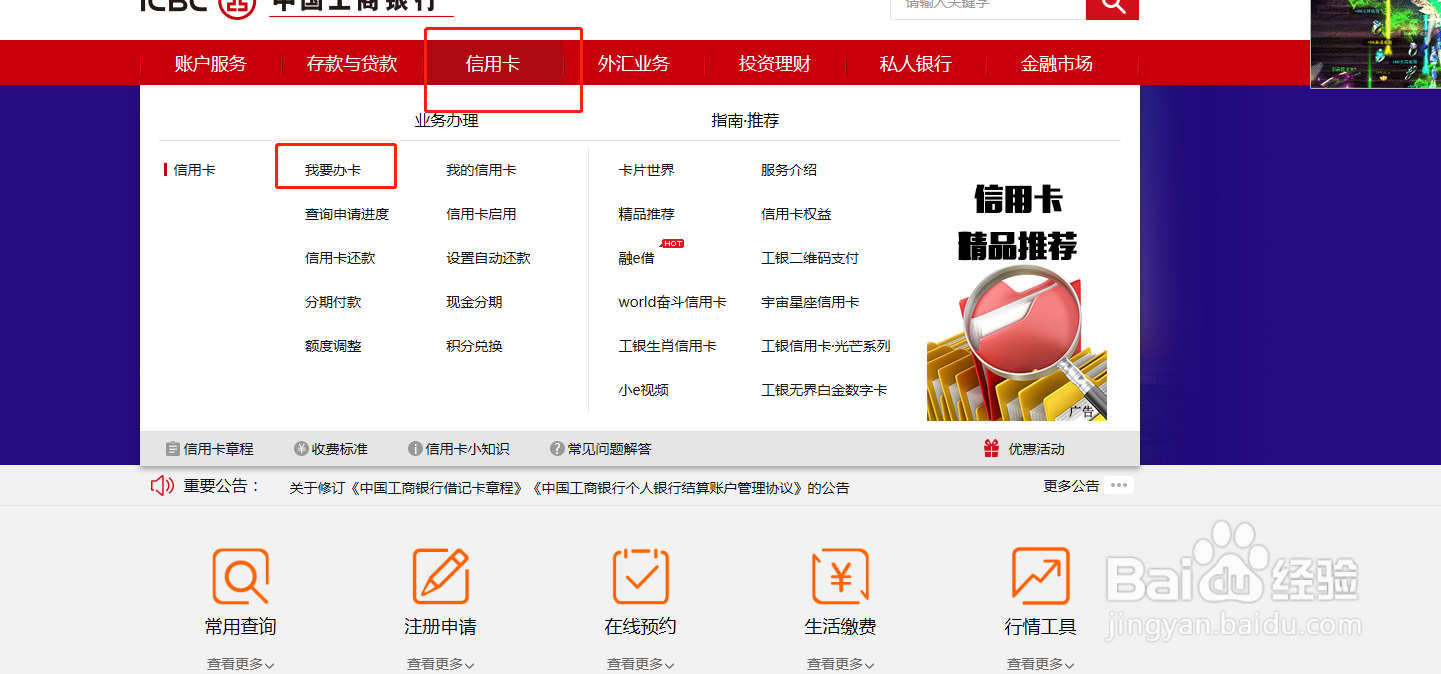
Task: Click the red gift icon beside 优惠活动
Action: pos(991,448)
